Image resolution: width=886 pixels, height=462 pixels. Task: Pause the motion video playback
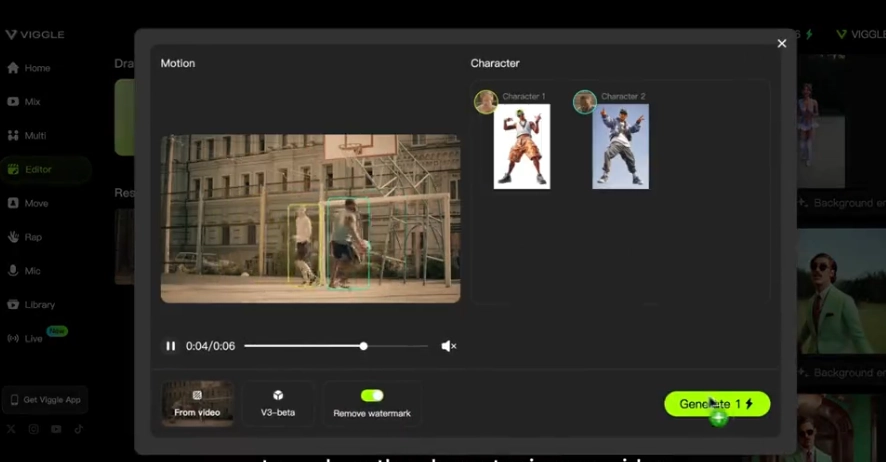(171, 346)
